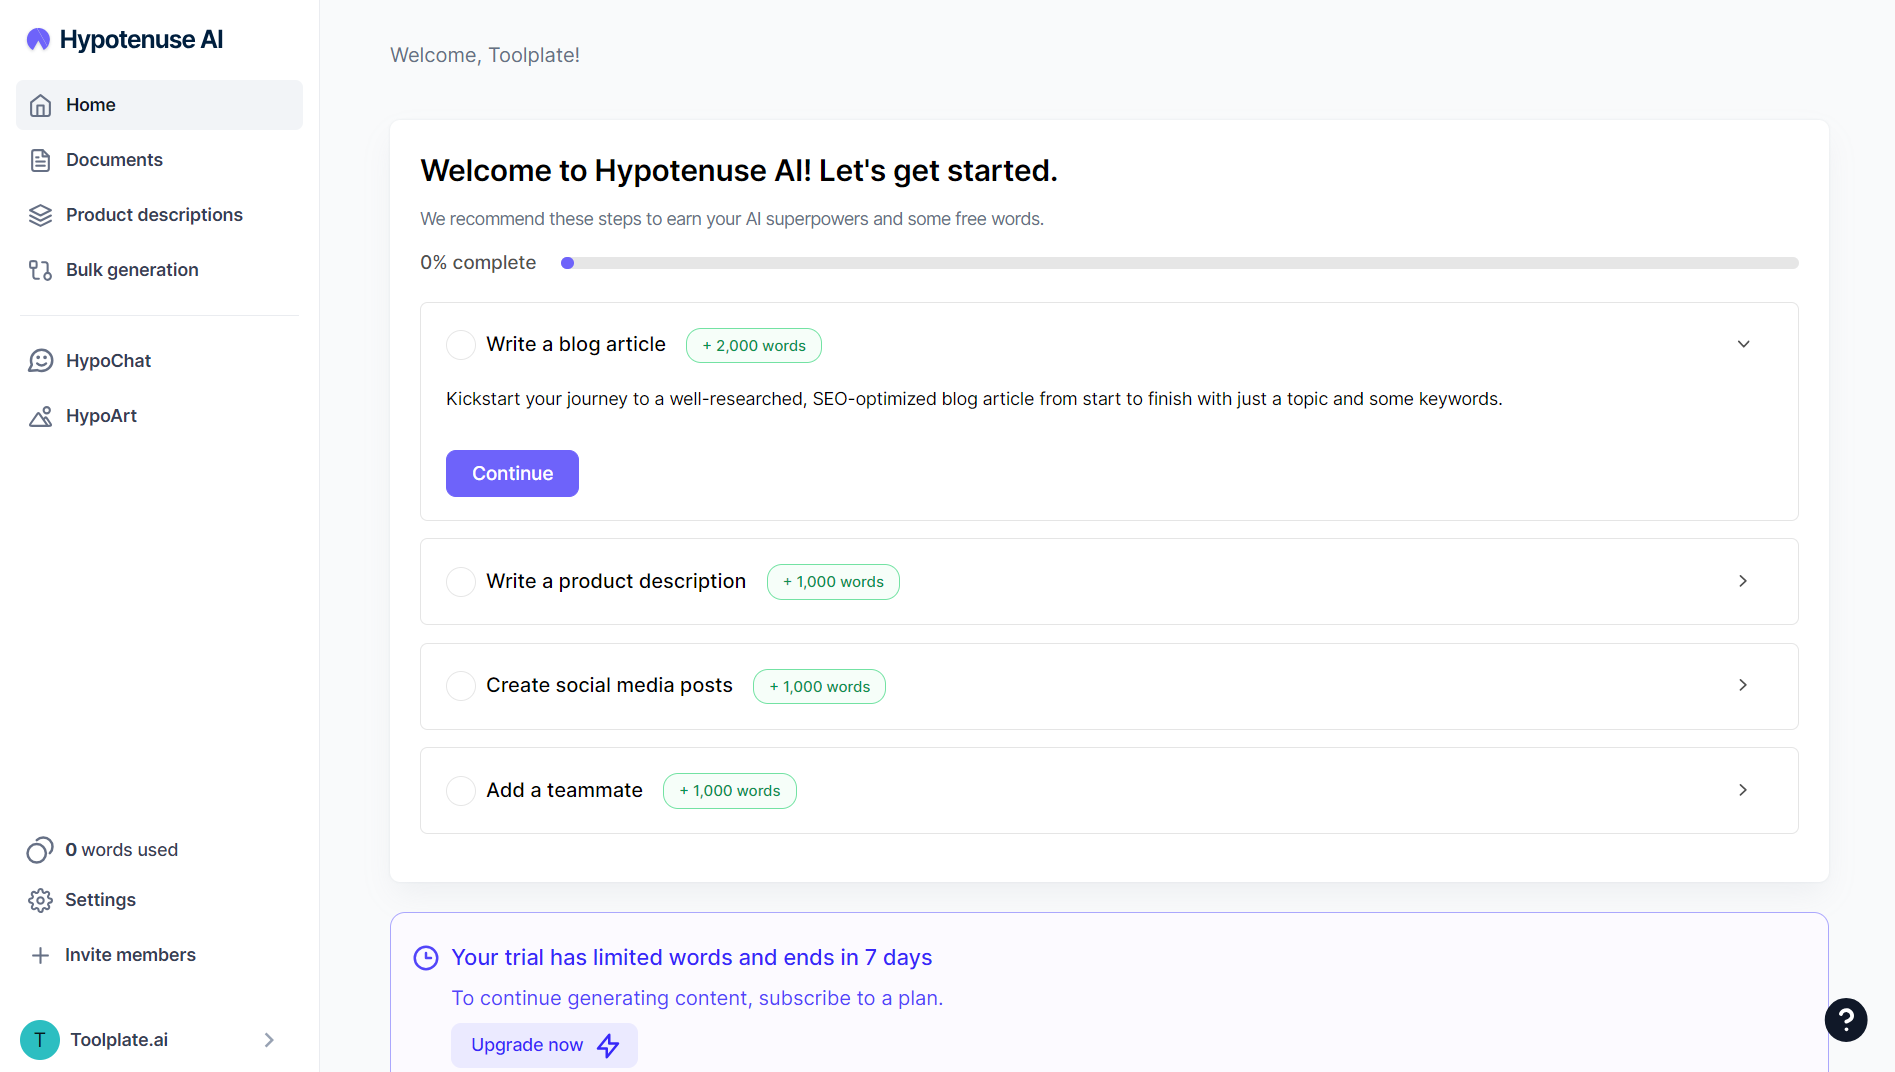Open the Toolplate.ai account chevron
This screenshot has width=1895, height=1072.
click(269, 1040)
